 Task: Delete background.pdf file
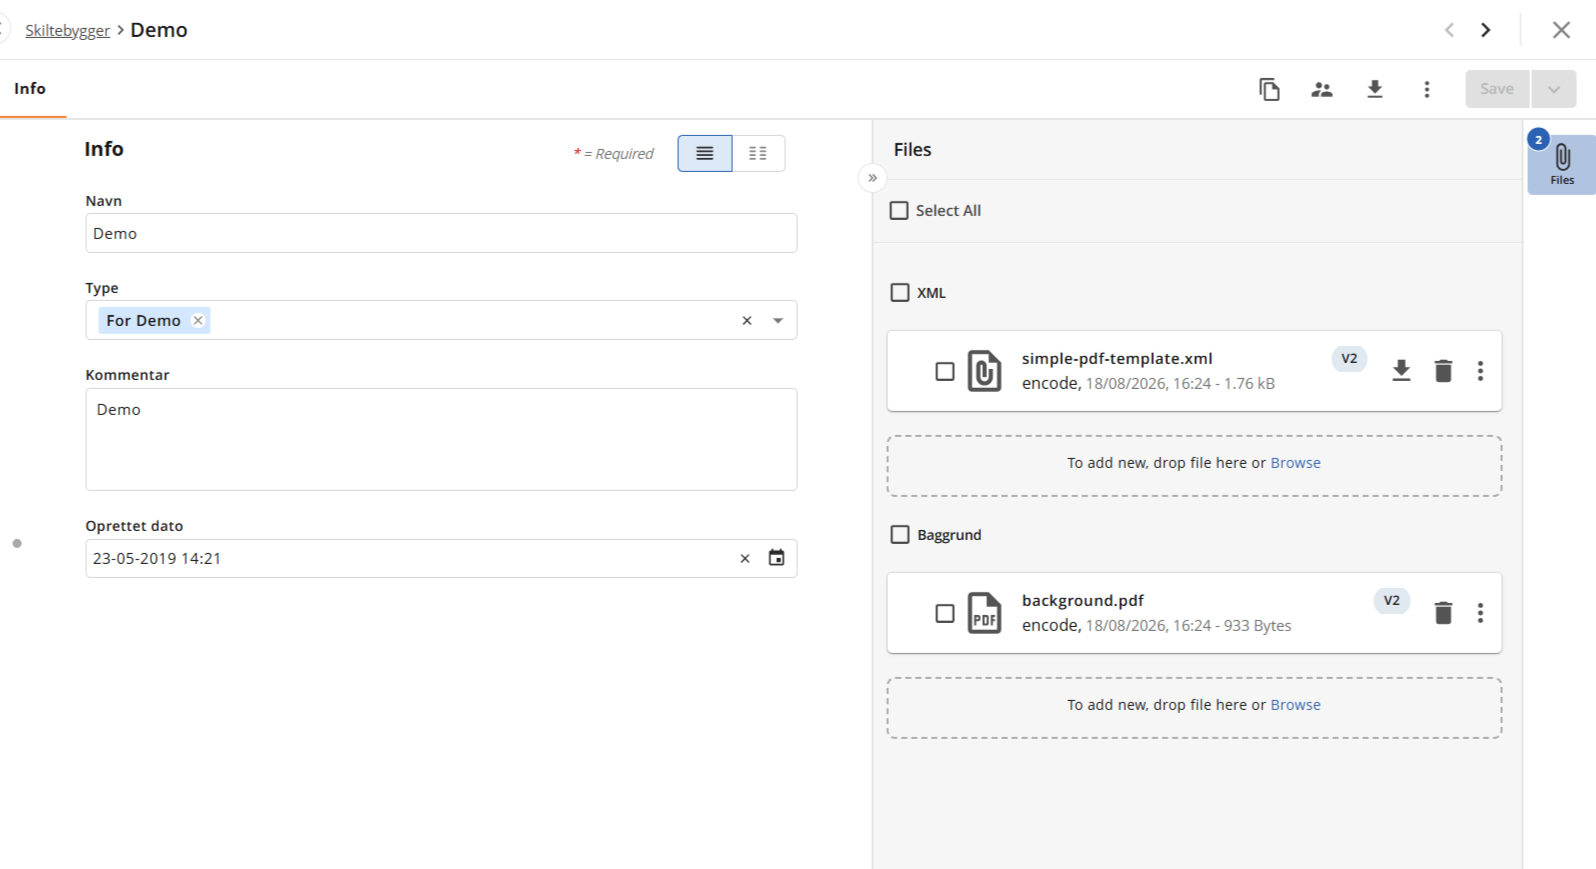(x=1443, y=613)
